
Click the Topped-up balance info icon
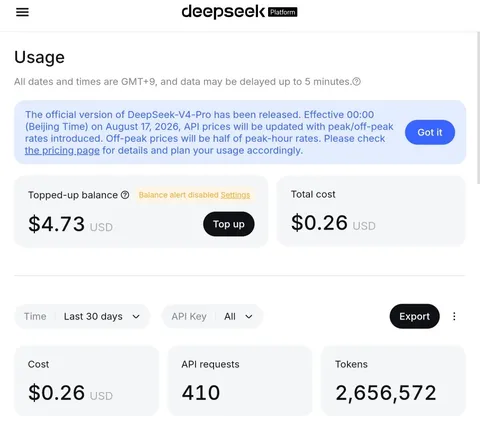[125, 195]
